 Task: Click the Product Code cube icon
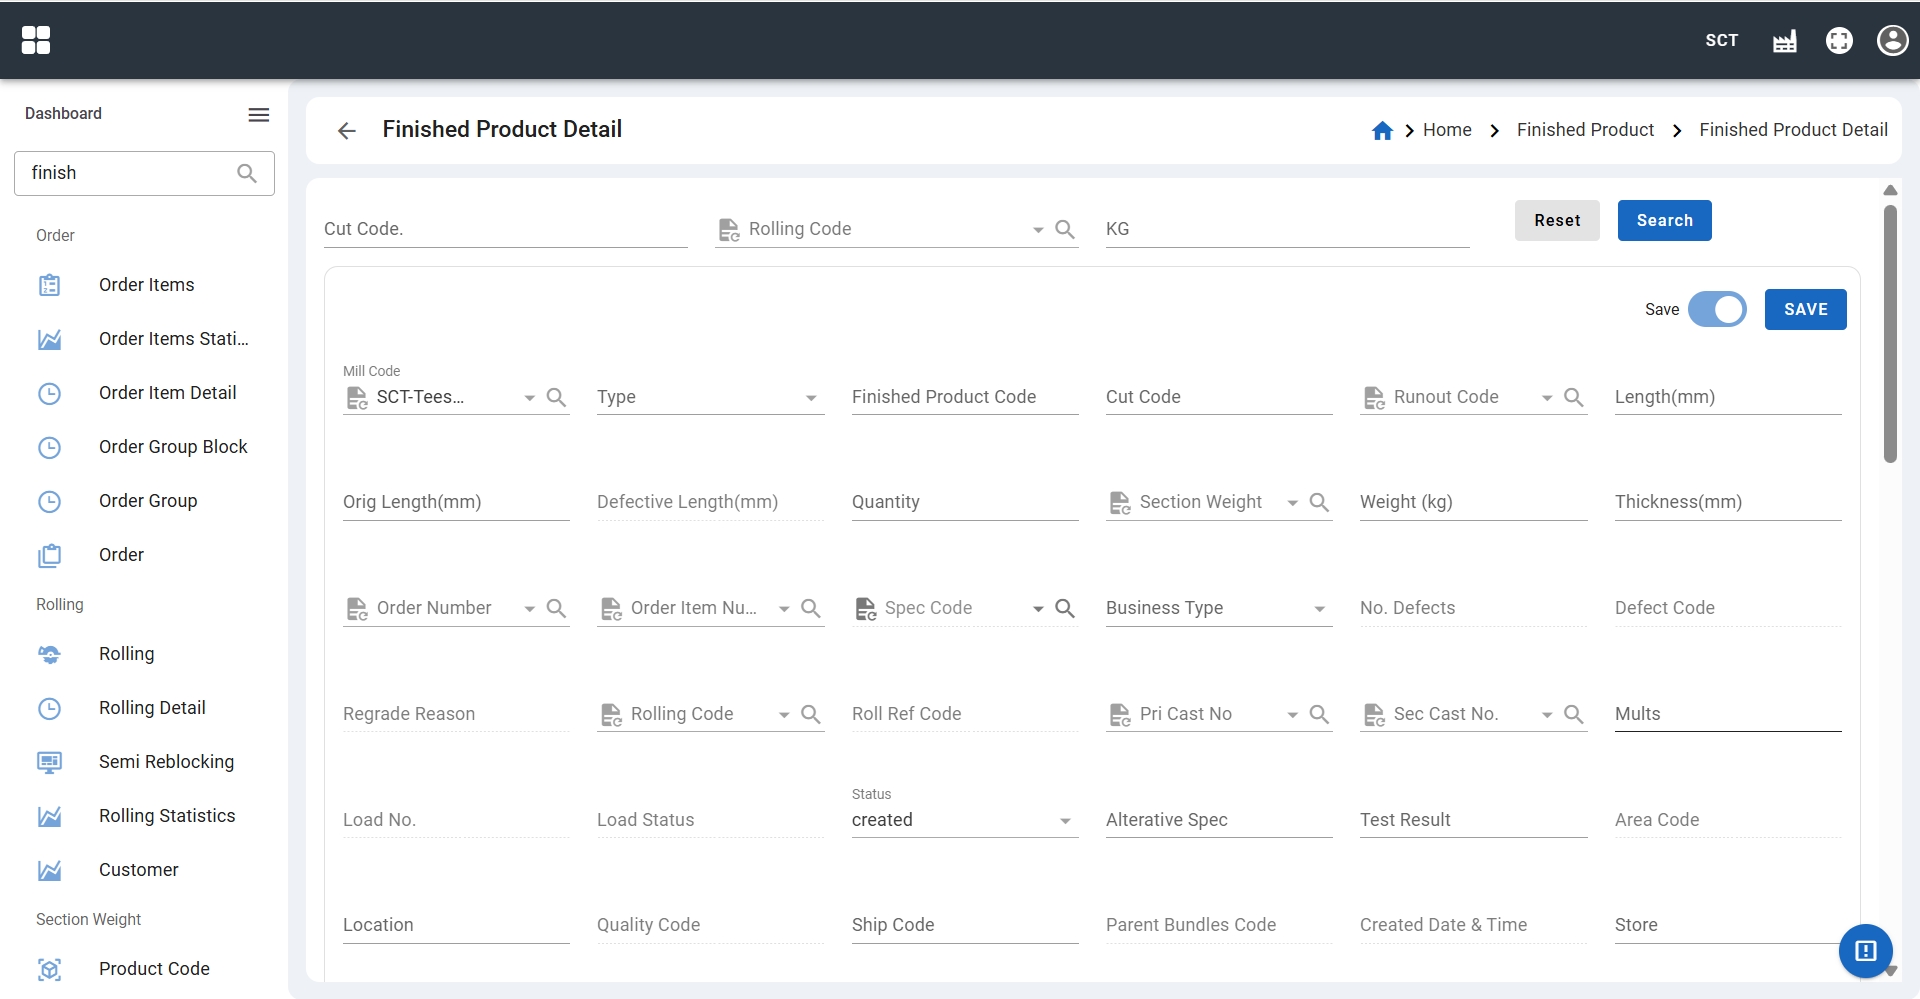49,969
